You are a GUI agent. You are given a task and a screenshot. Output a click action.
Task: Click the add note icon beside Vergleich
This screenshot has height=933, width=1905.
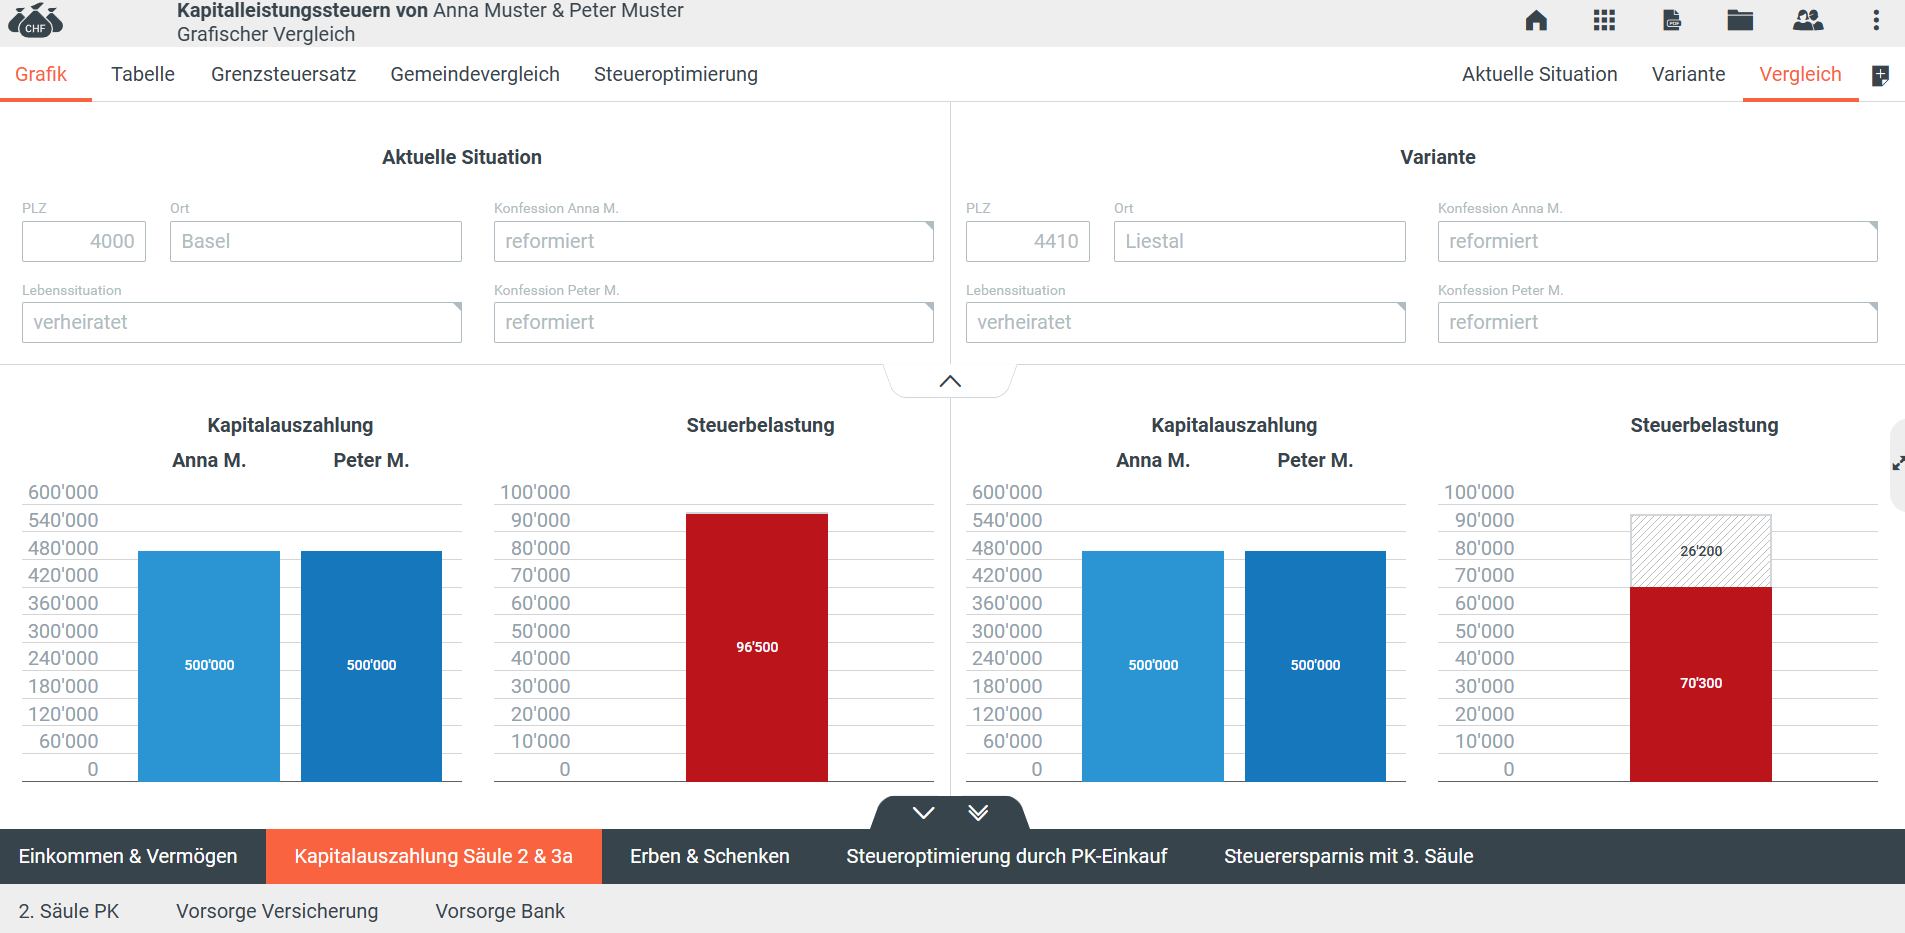pos(1880,76)
